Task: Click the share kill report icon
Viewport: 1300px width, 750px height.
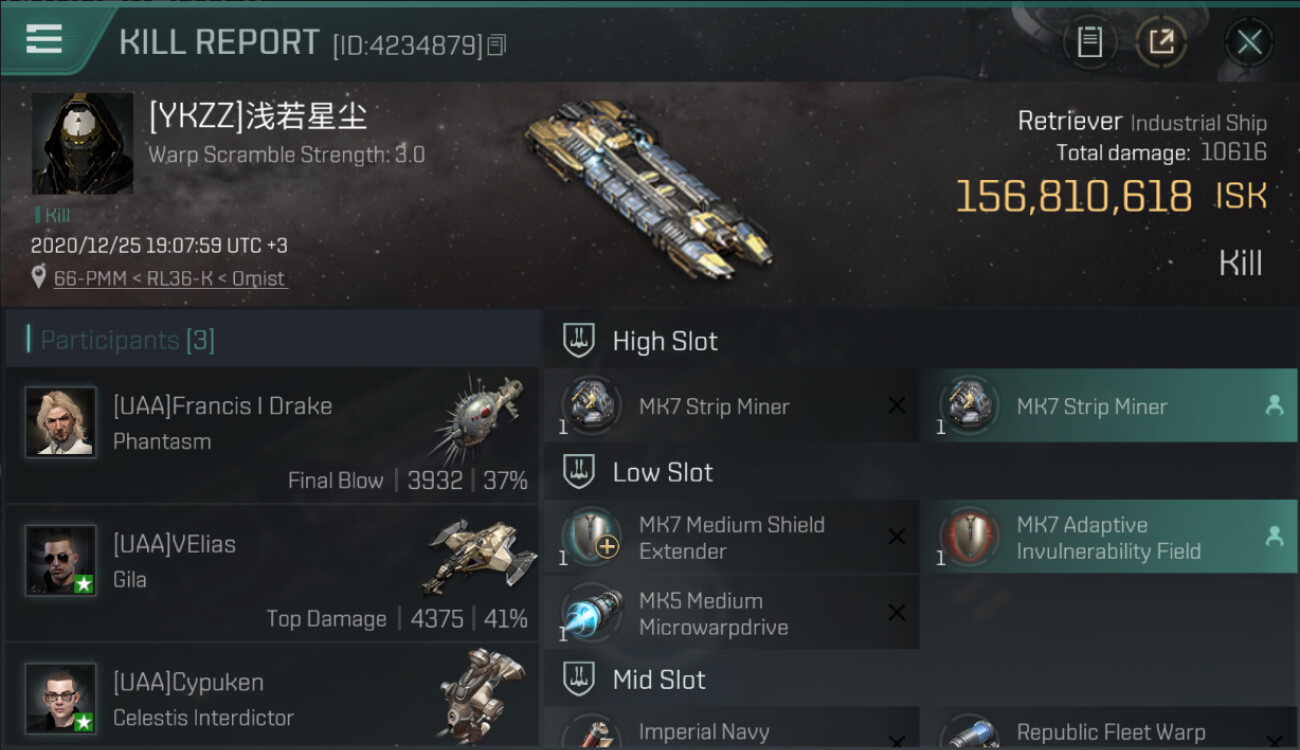Action: coord(1160,42)
